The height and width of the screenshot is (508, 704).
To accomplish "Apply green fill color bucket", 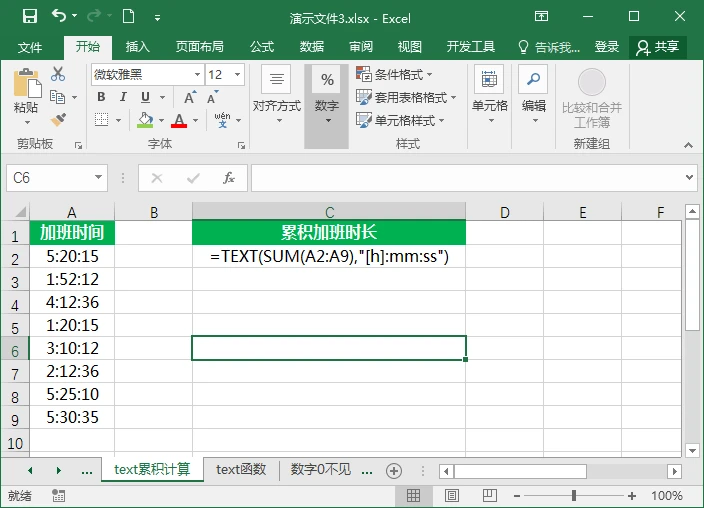I will pyautogui.click(x=145, y=120).
